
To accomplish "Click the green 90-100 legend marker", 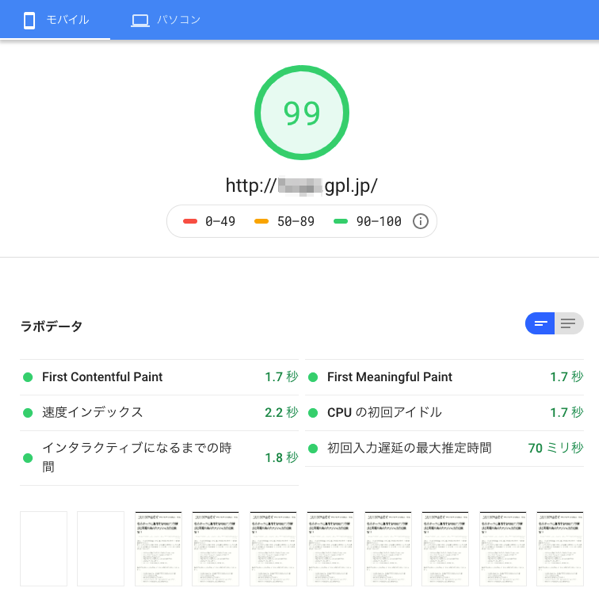I will click(x=341, y=221).
